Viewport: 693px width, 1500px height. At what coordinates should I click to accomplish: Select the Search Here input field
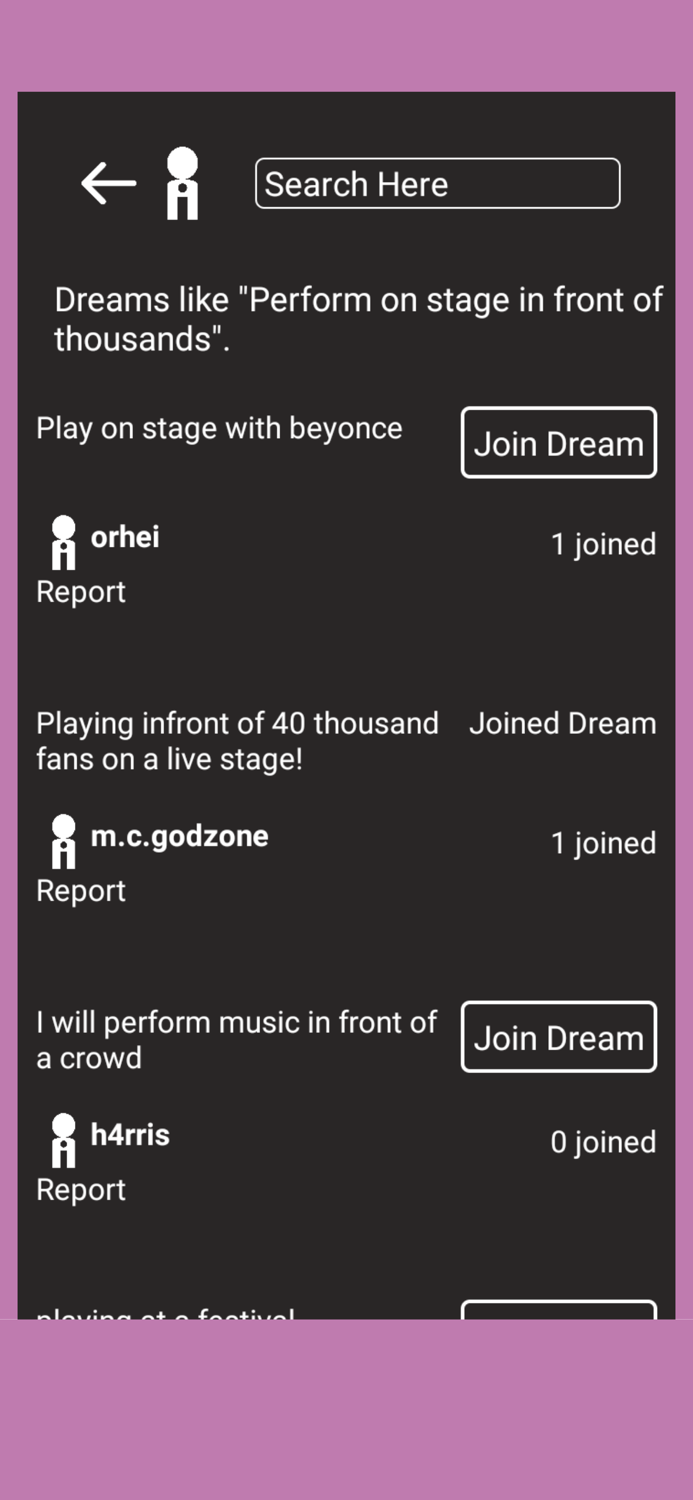[x=437, y=183]
